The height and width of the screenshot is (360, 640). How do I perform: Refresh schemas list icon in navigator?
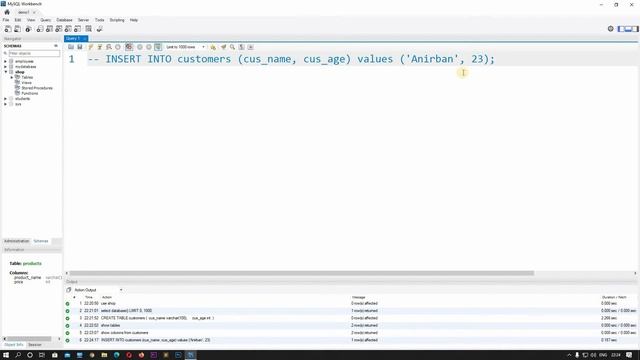[56, 46]
